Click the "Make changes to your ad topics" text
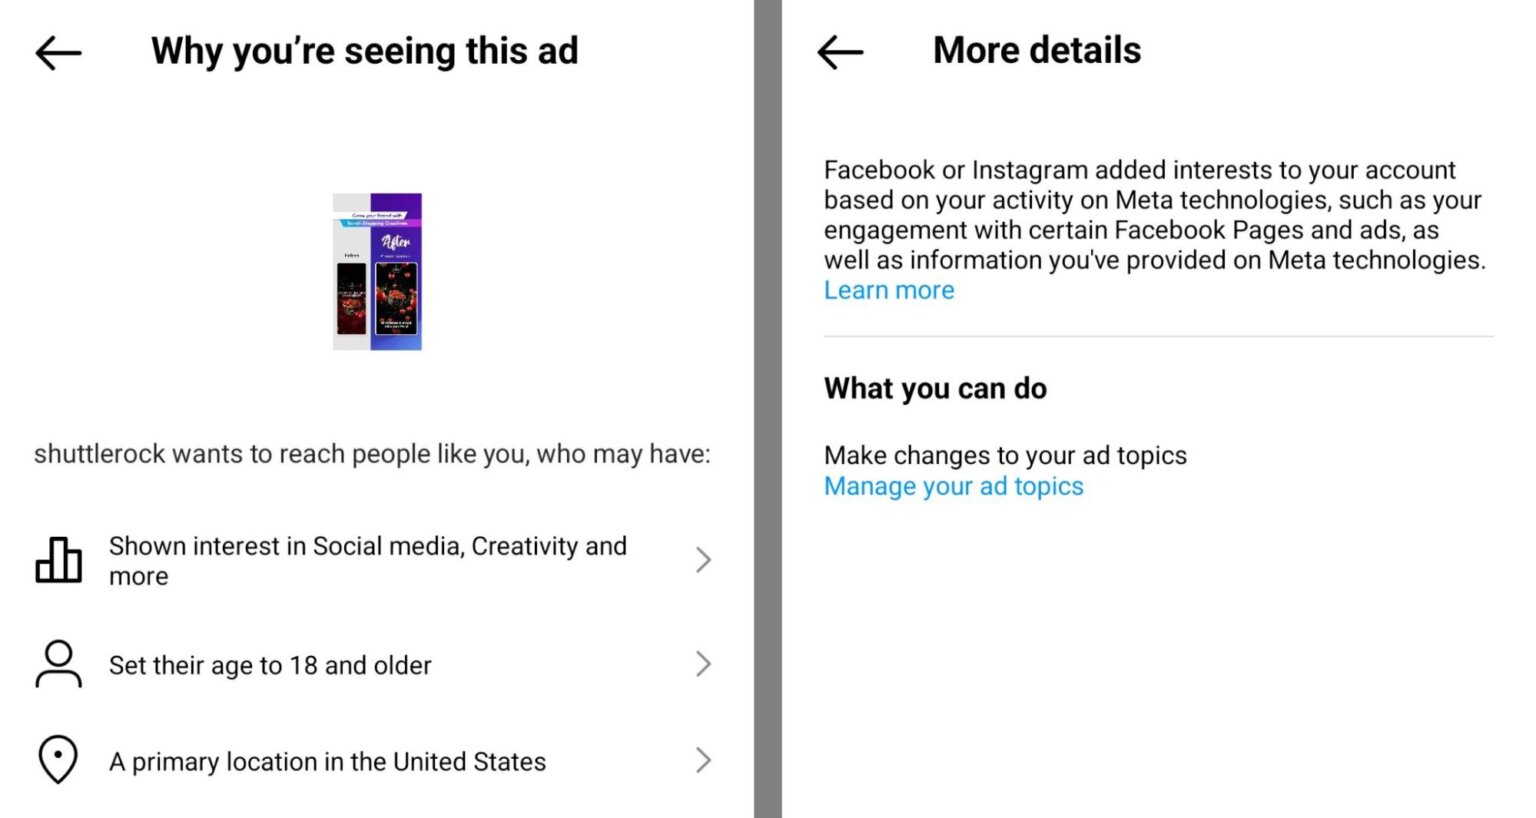 pos(1005,455)
